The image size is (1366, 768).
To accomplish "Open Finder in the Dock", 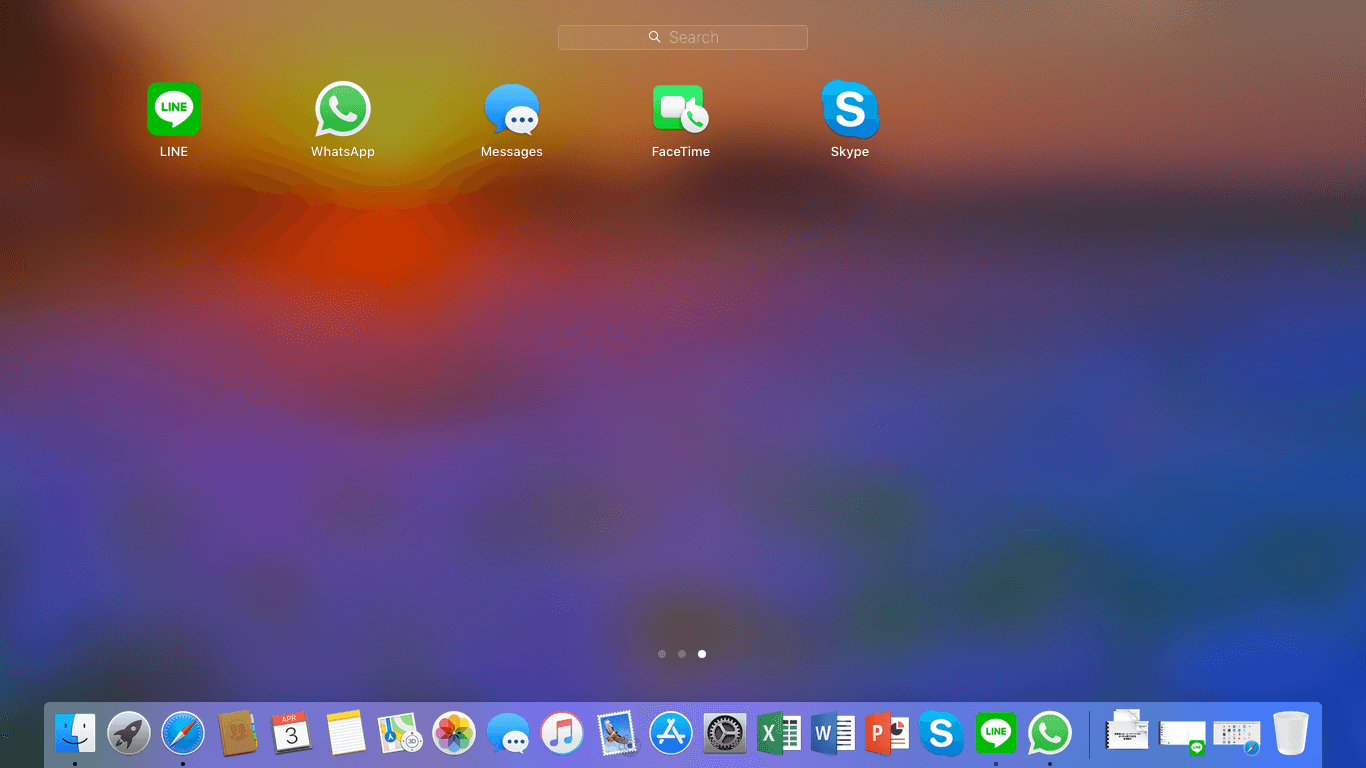I will (x=75, y=733).
